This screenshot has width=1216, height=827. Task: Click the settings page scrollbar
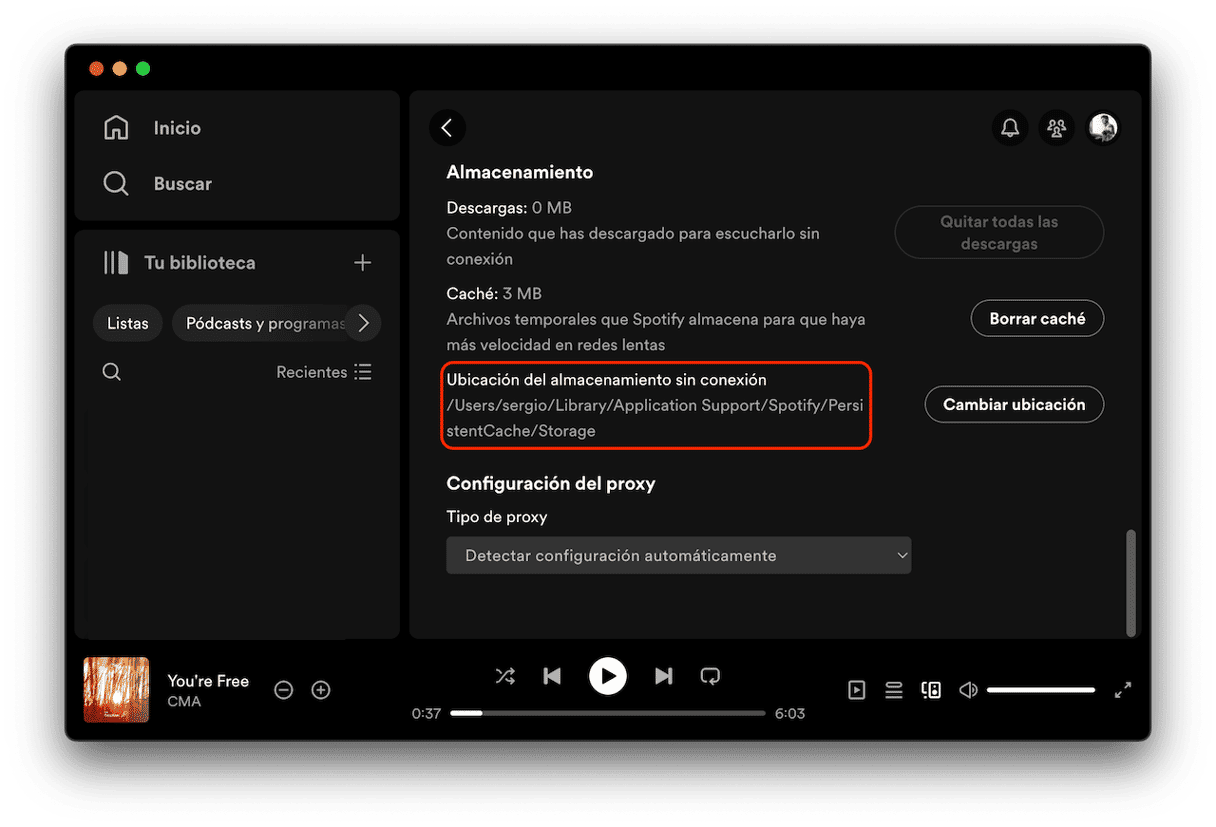pos(1131,582)
